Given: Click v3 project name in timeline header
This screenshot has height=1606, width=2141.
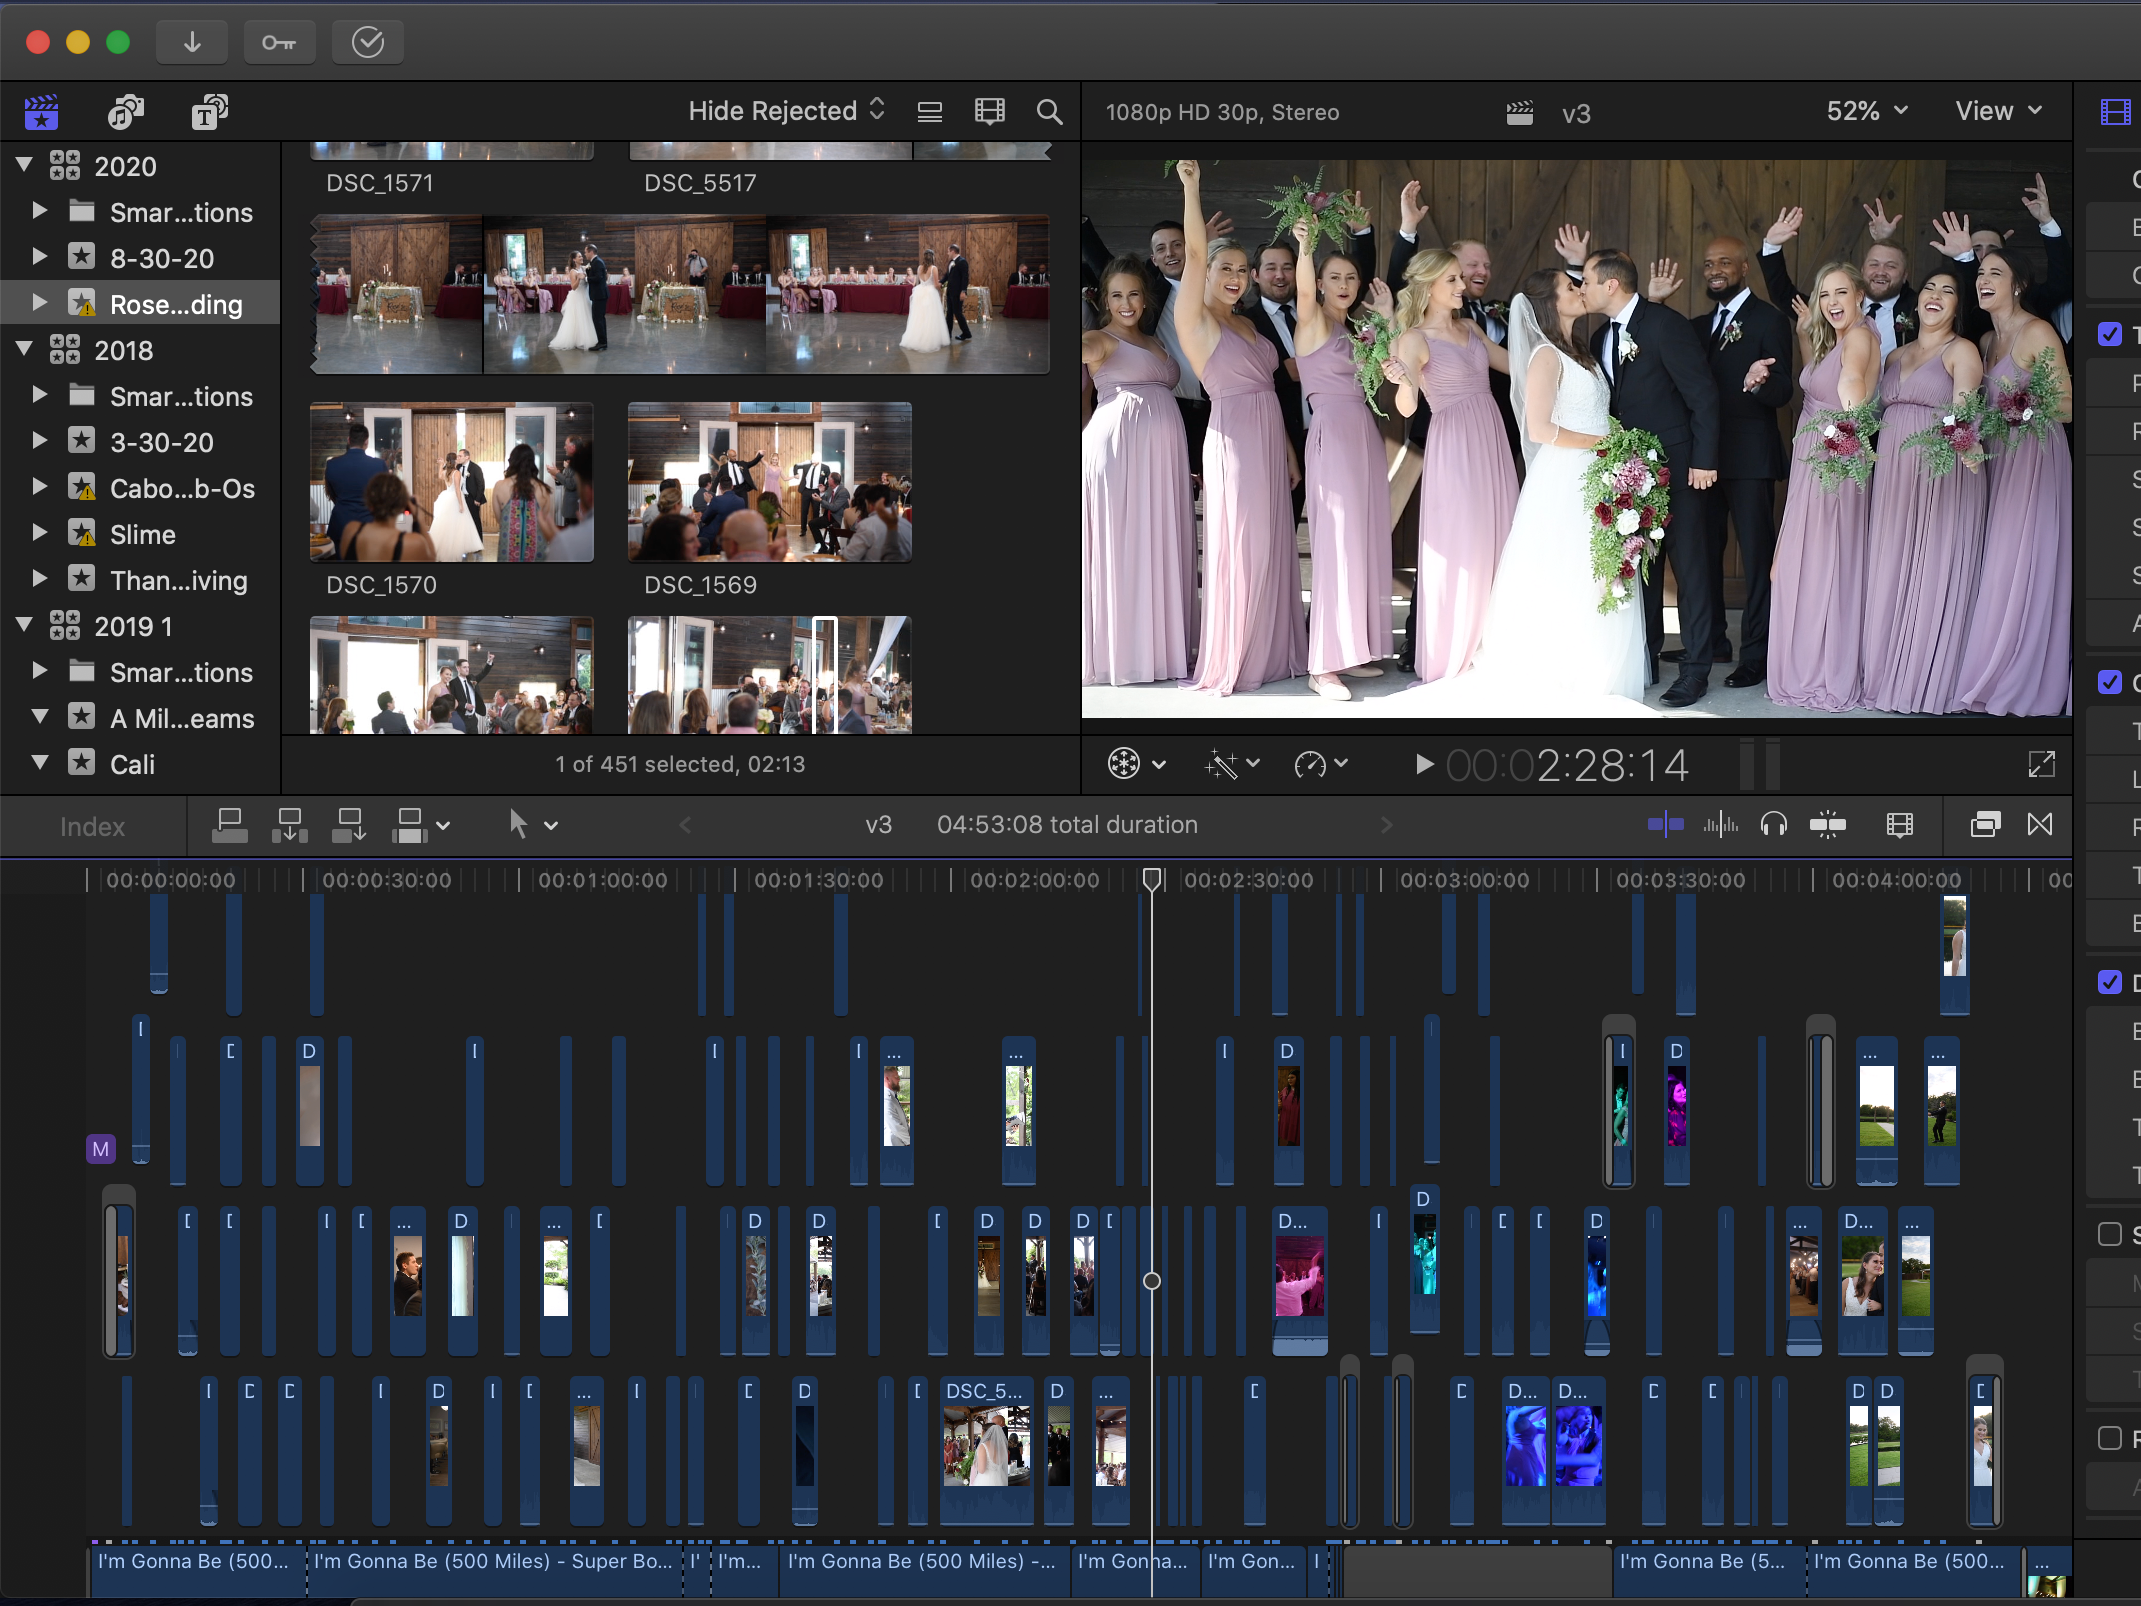Looking at the screenshot, I should pos(878,825).
